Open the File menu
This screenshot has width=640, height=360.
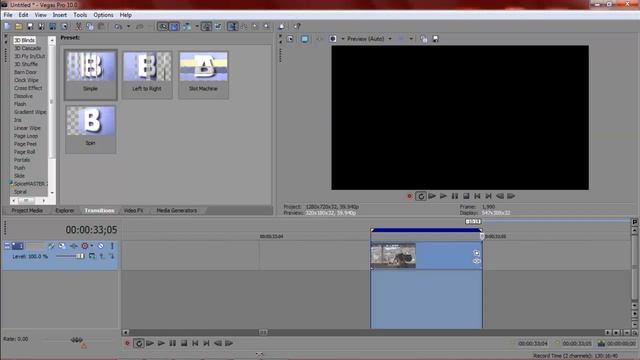click(8, 15)
